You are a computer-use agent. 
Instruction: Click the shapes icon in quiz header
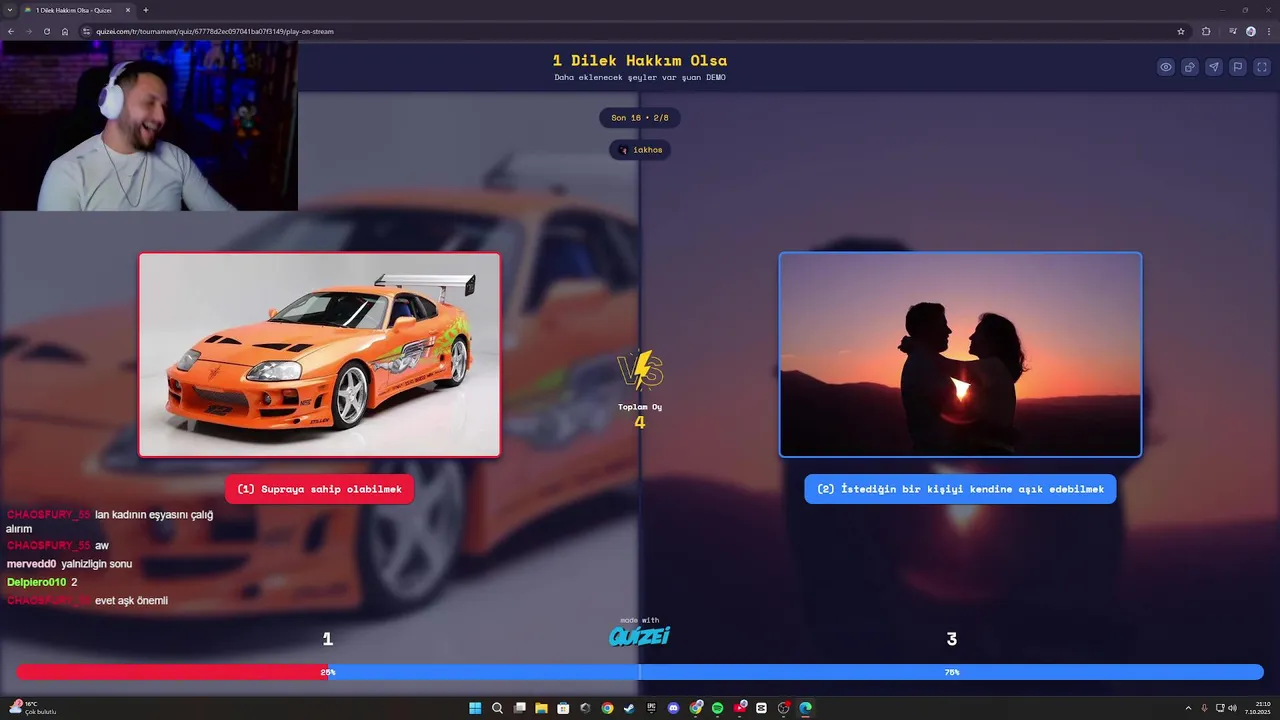tap(1190, 67)
